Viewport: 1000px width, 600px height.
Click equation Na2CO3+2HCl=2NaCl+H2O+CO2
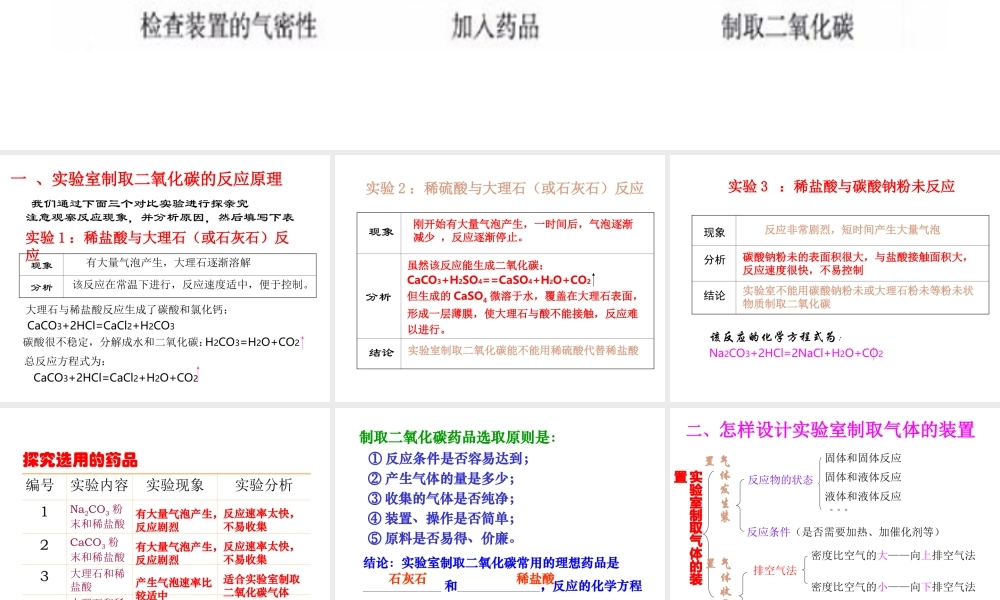796,353
